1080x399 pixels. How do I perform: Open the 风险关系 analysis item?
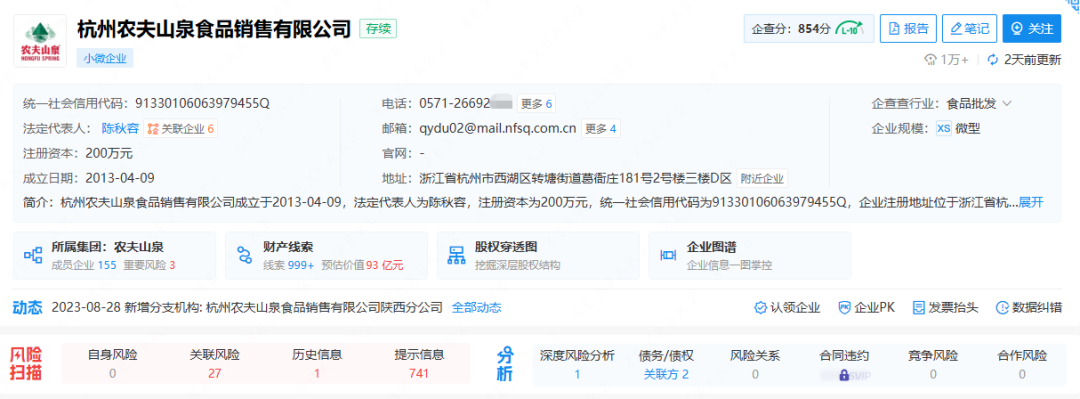[x=755, y=365]
